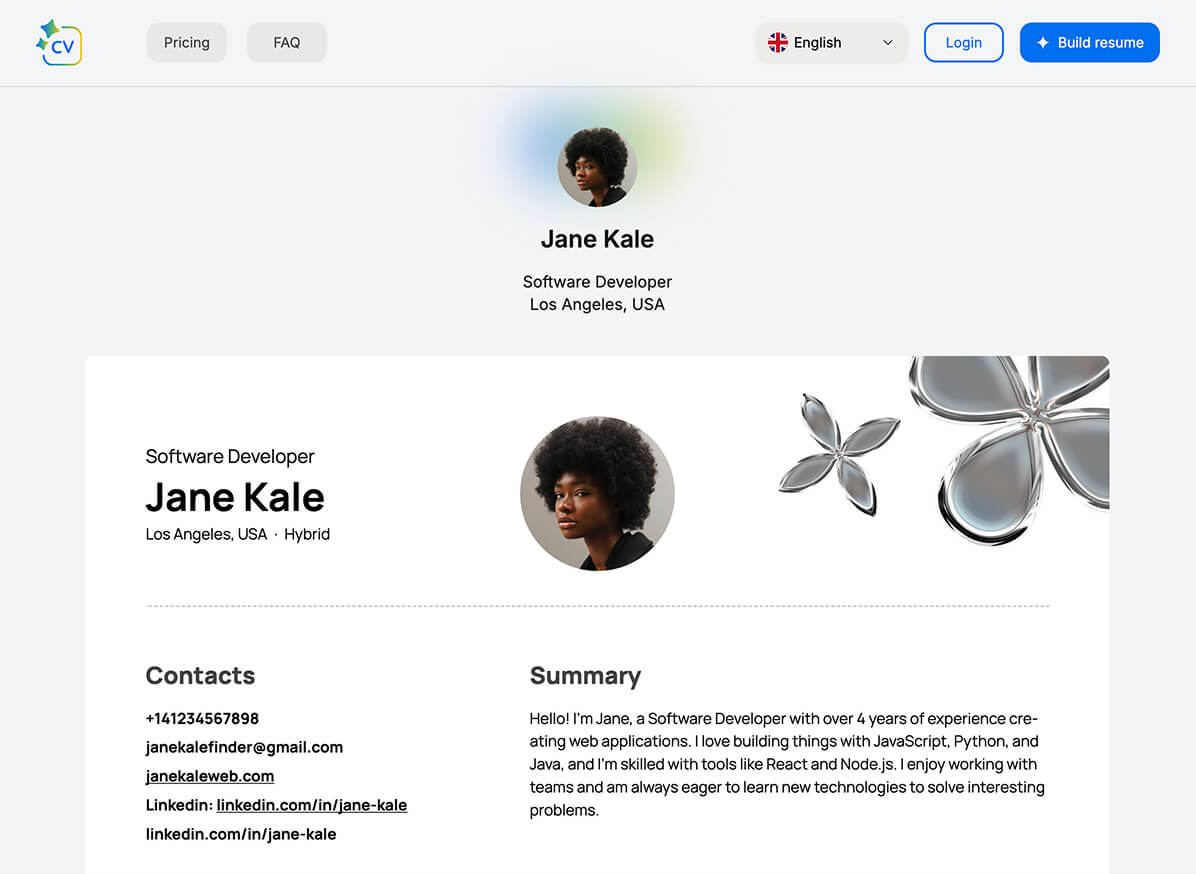Click the plain linkedin.com/in/jane-kale text

point(241,834)
